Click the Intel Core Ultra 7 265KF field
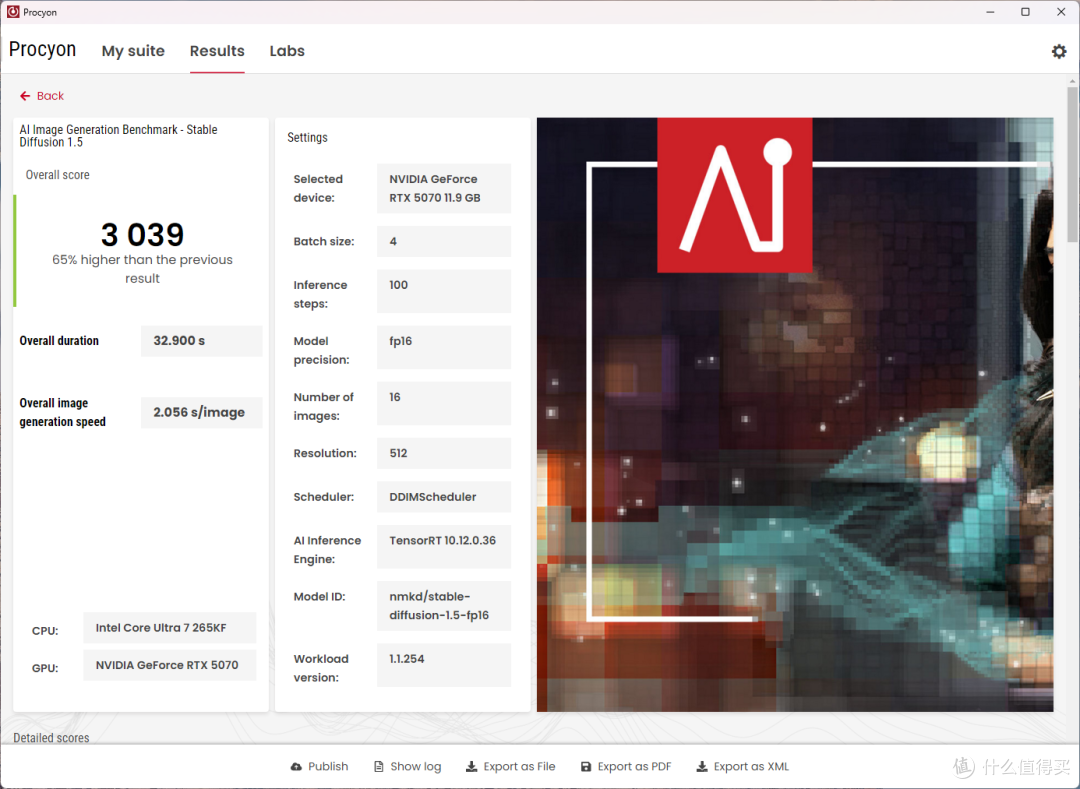This screenshot has width=1080, height=789. click(169, 628)
